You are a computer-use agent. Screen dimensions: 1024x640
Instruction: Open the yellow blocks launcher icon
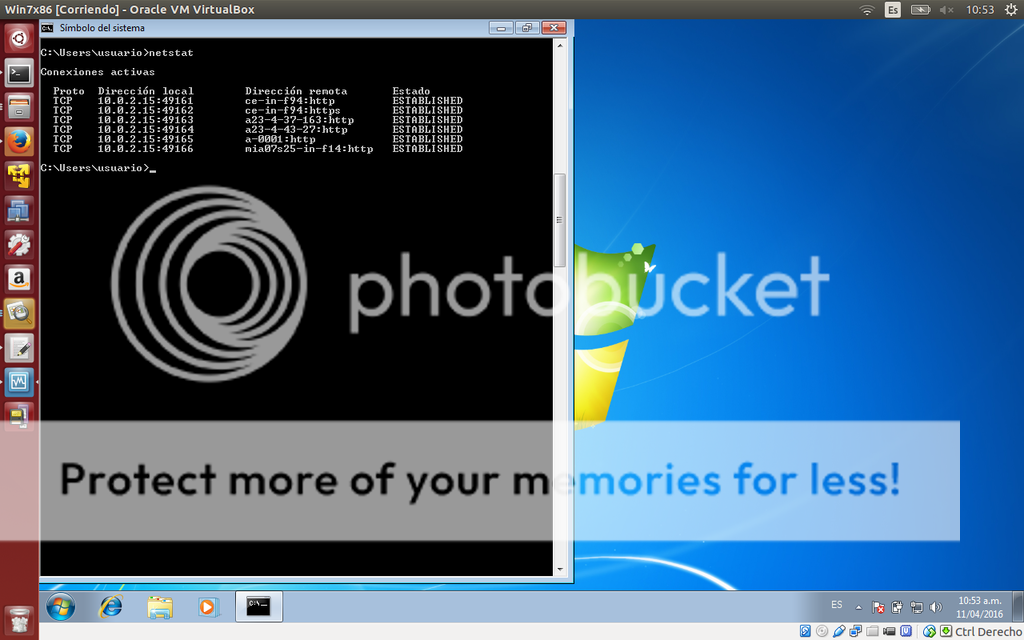(19, 176)
